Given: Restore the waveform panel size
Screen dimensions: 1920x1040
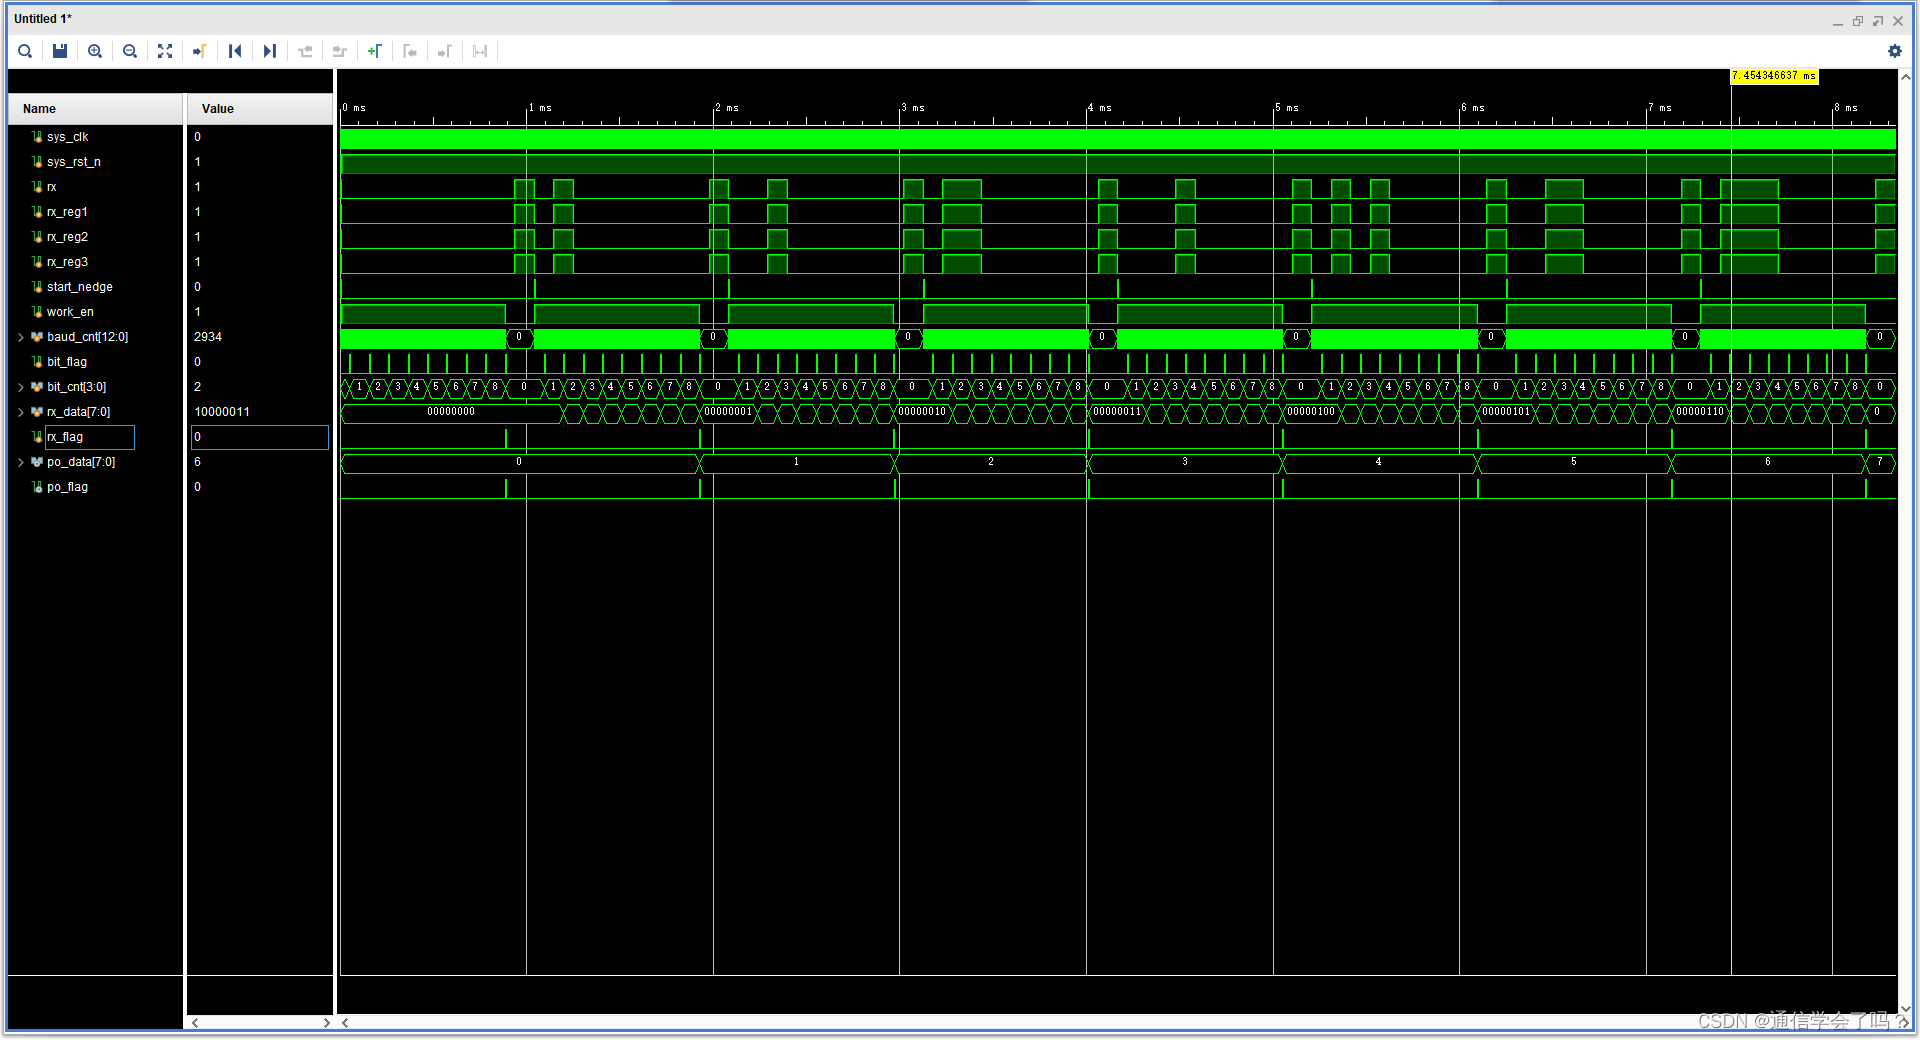Looking at the screenshot, I should pyautogui.click(x=1858, y=21).
